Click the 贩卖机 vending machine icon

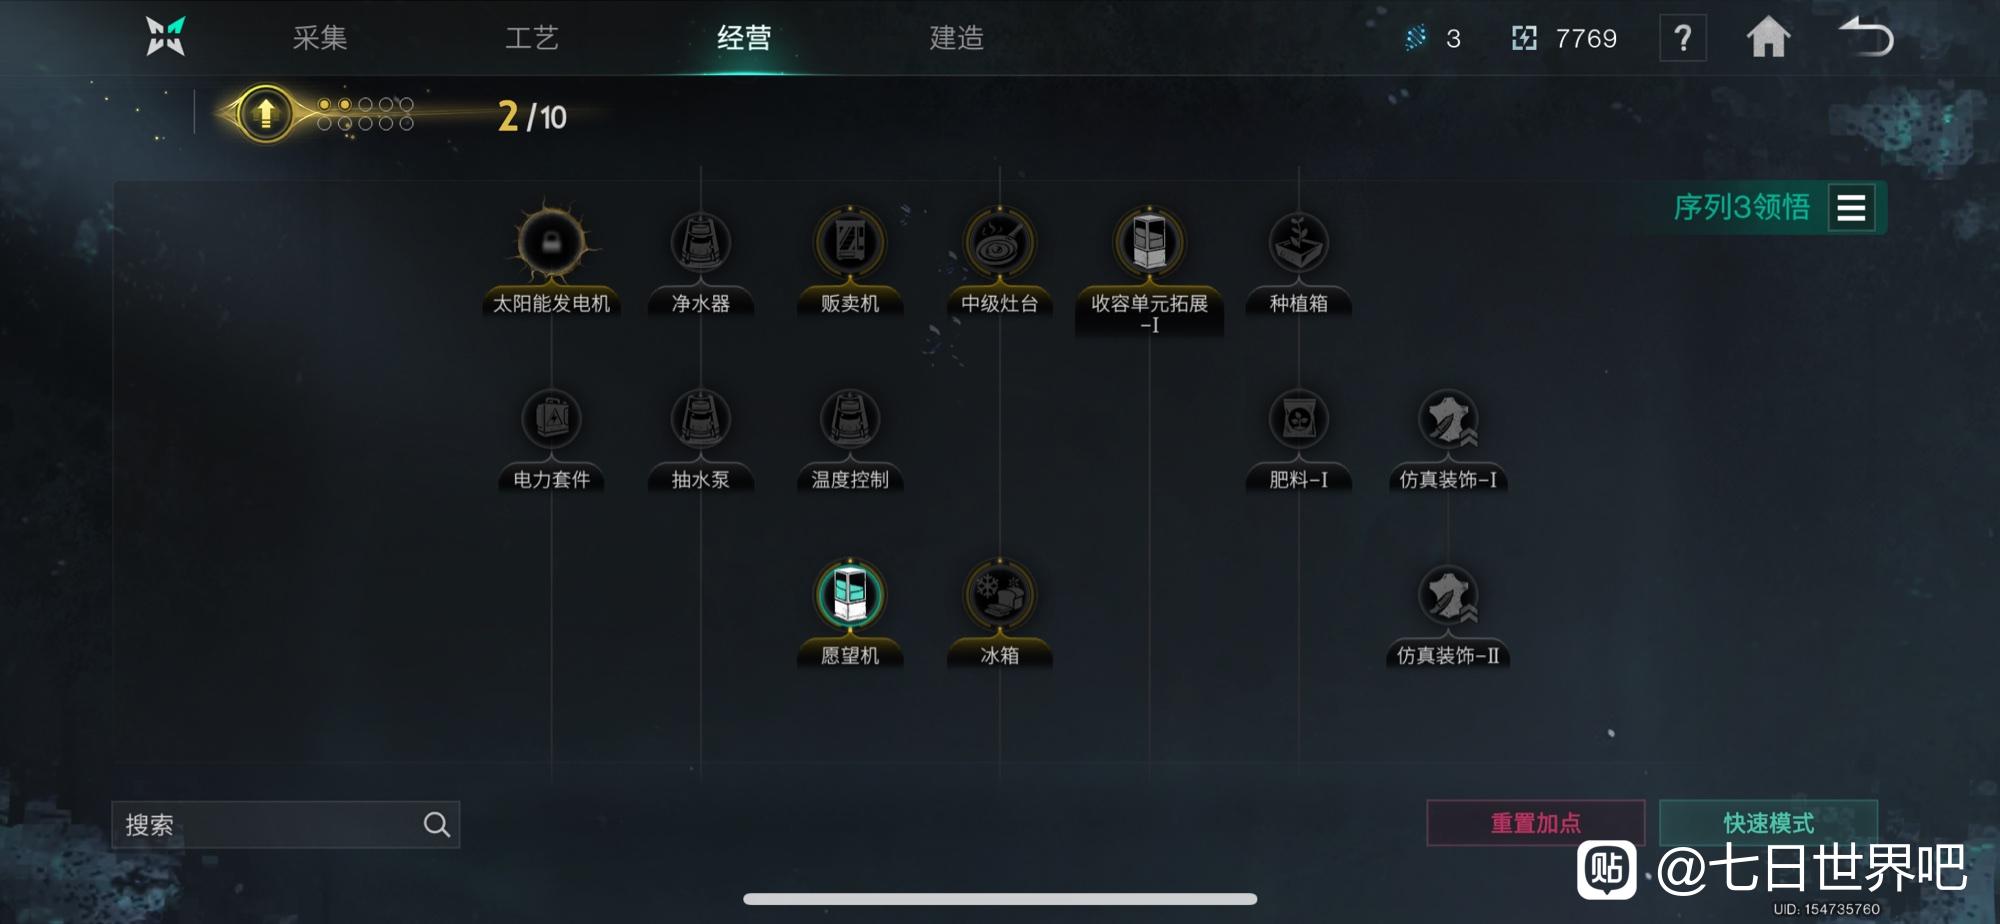[850, 243]
